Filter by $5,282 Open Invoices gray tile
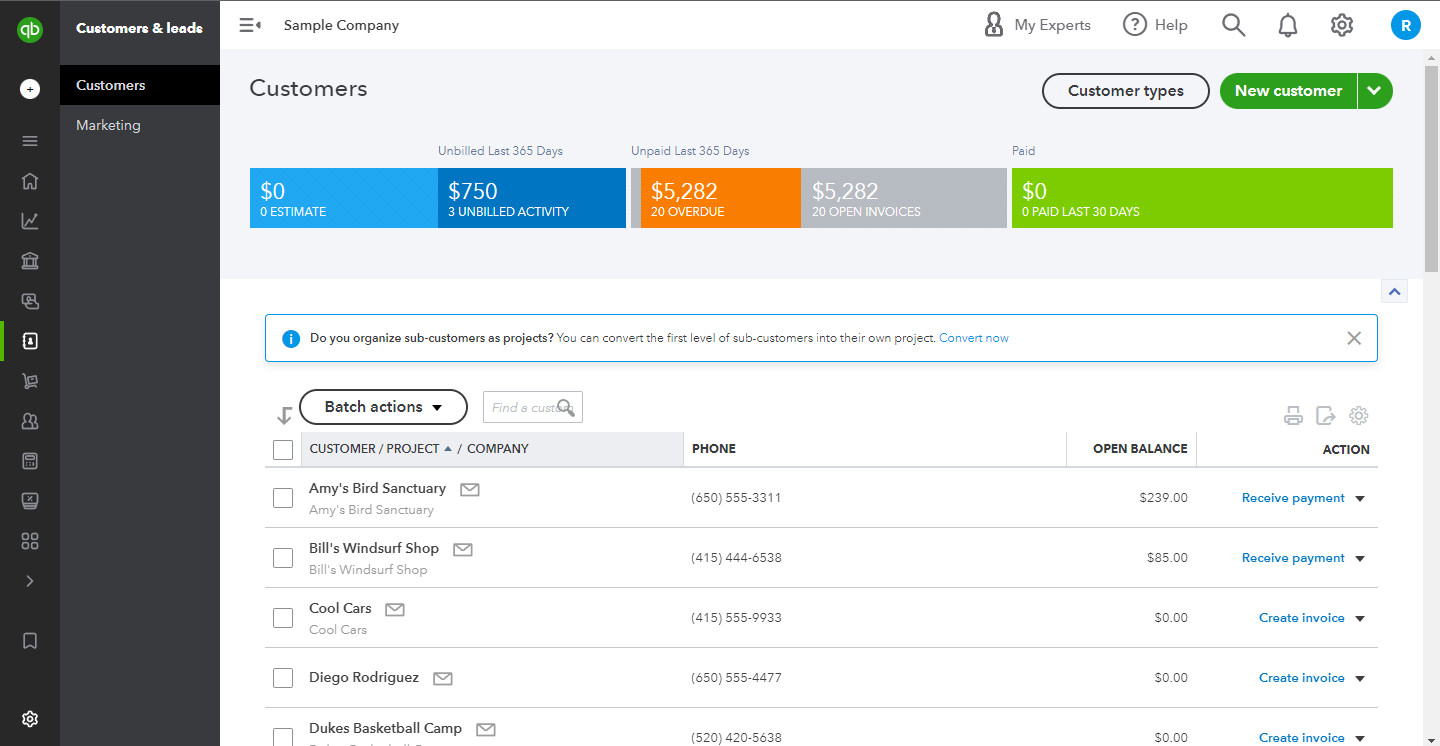The width and height of the screenshot is (1440, 746). [904, 198]
